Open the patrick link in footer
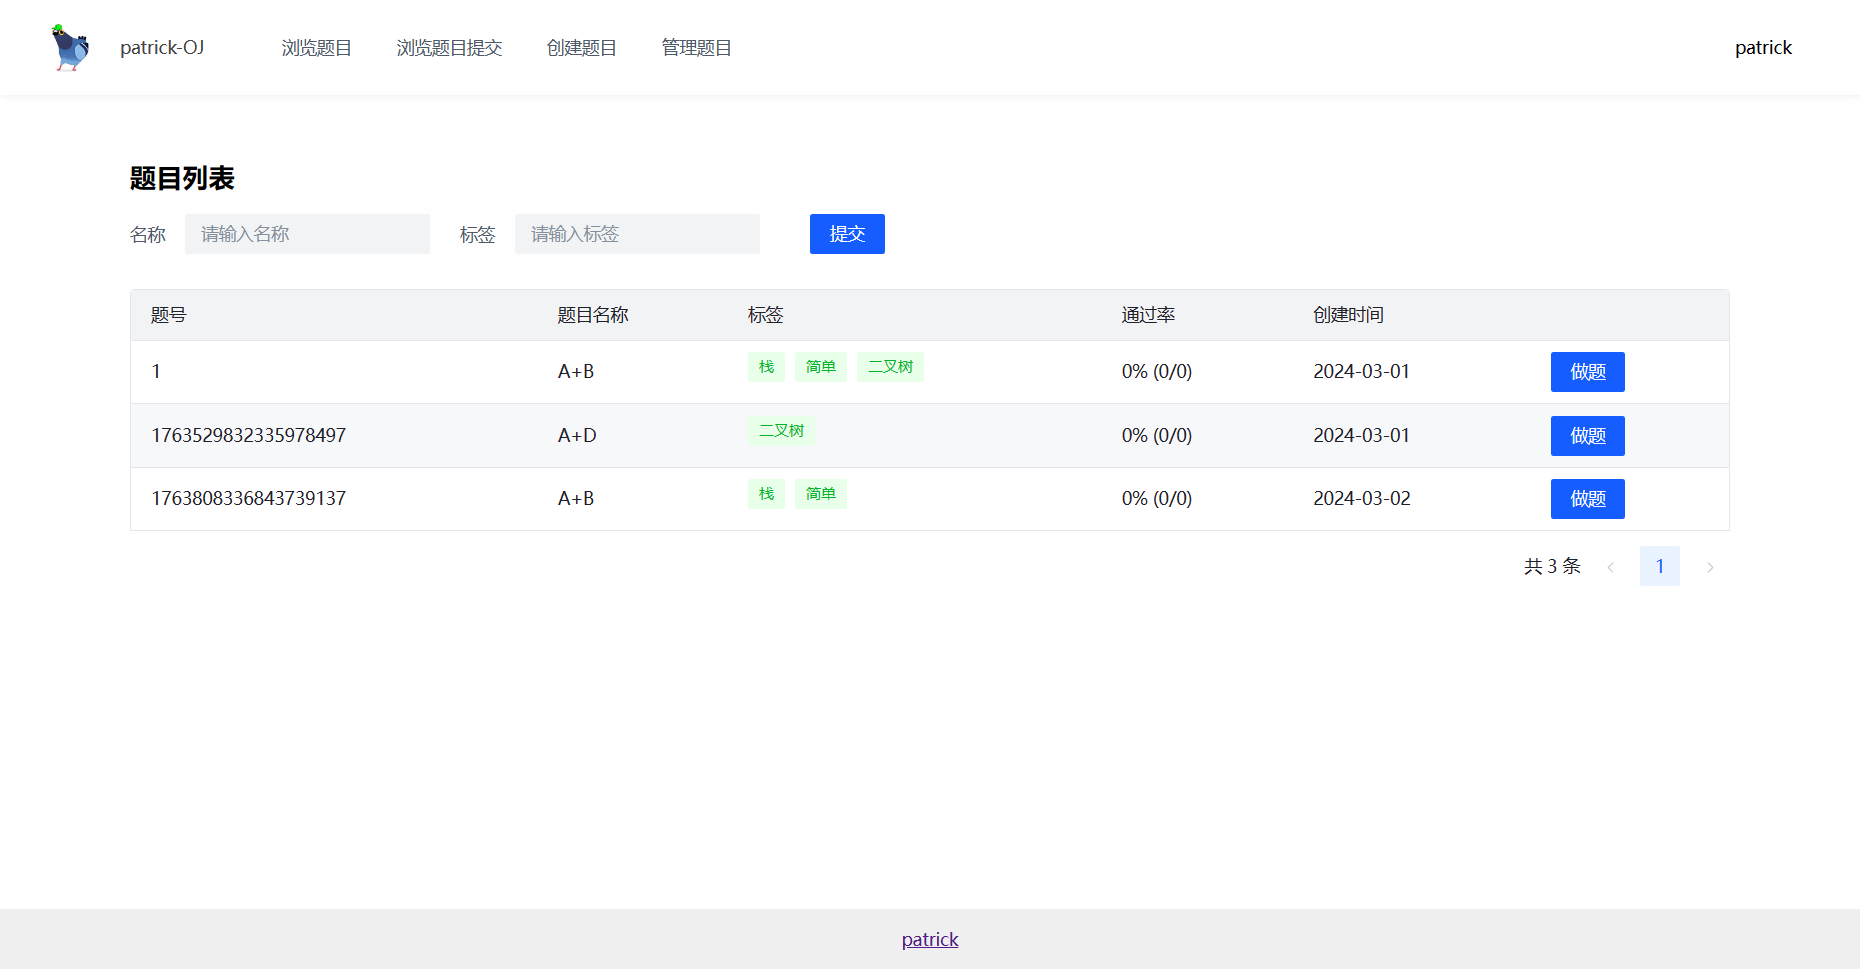Image resolution: width=1860 pixels, height=969 pixels. tap(930, 939)
